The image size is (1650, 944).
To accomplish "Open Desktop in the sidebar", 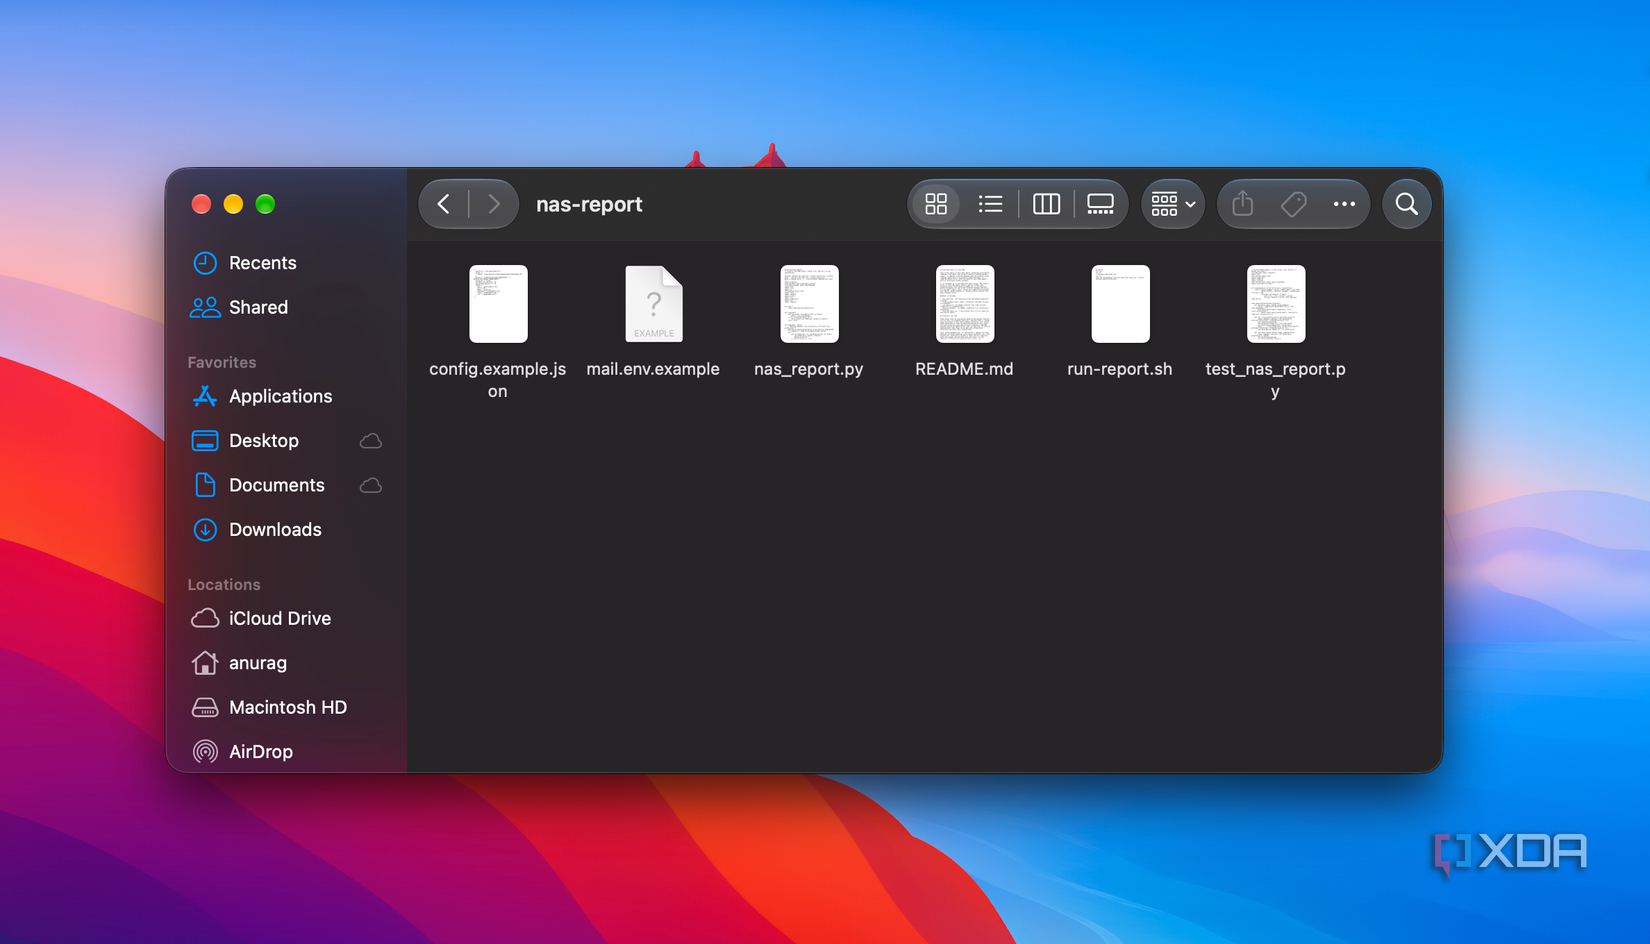I will [264, 441].
